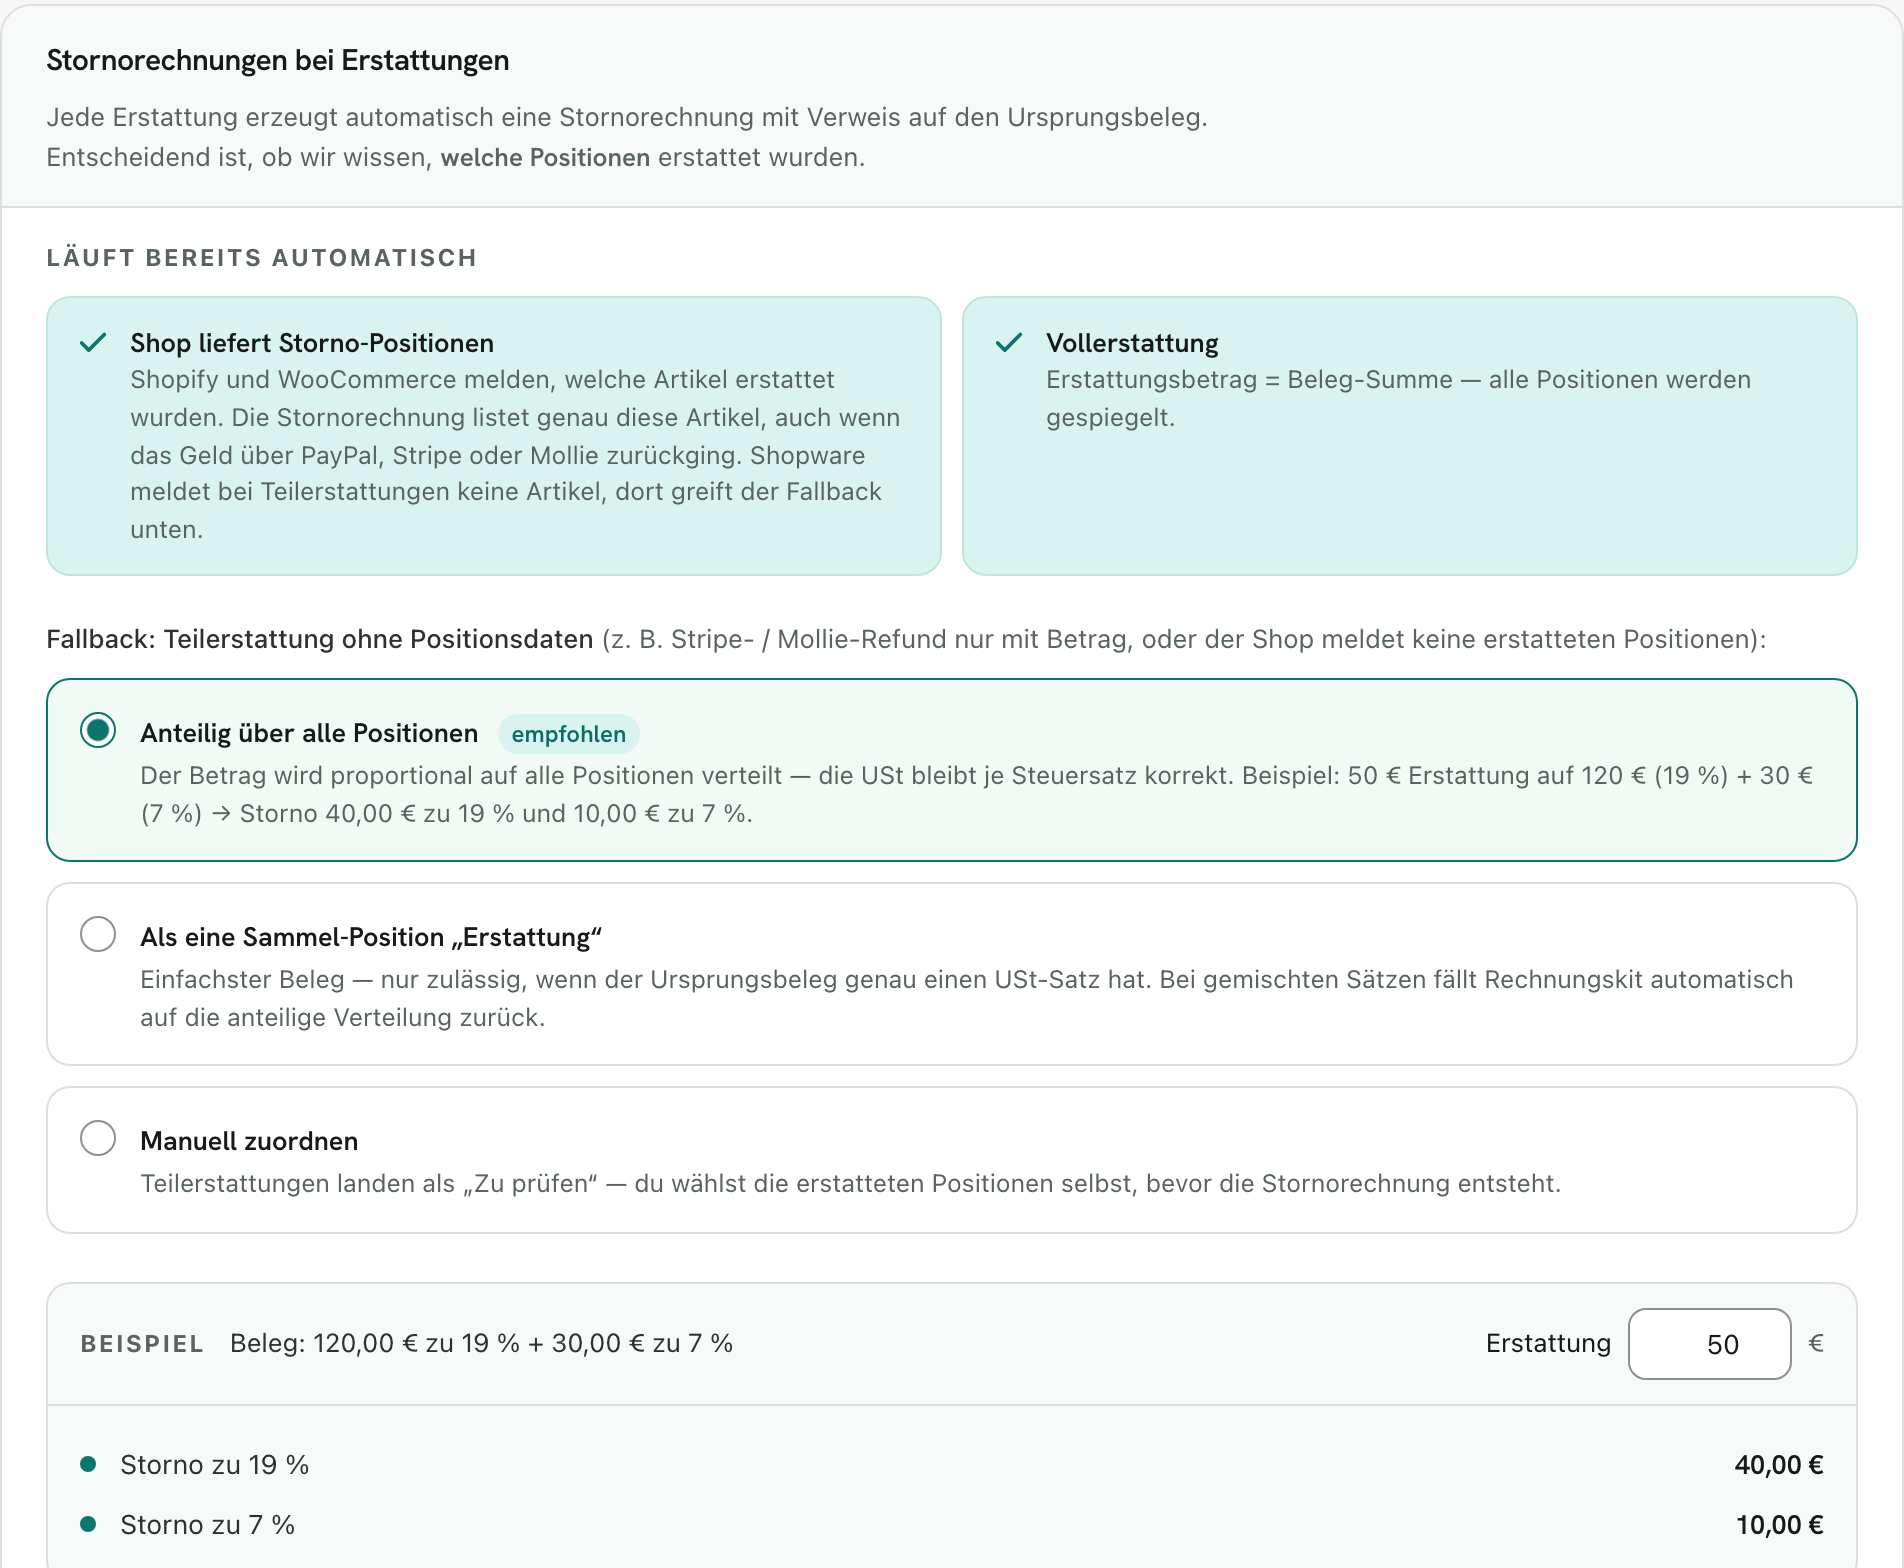
Task: Click the € symbol after the Erstattung field
Action: click(x=1816, y=1343)
